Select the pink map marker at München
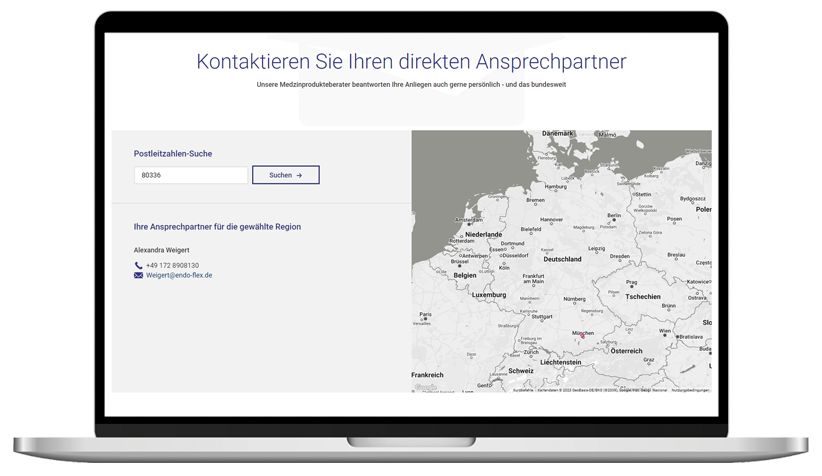Screen dimensions: 822x476 click(582, 337)
